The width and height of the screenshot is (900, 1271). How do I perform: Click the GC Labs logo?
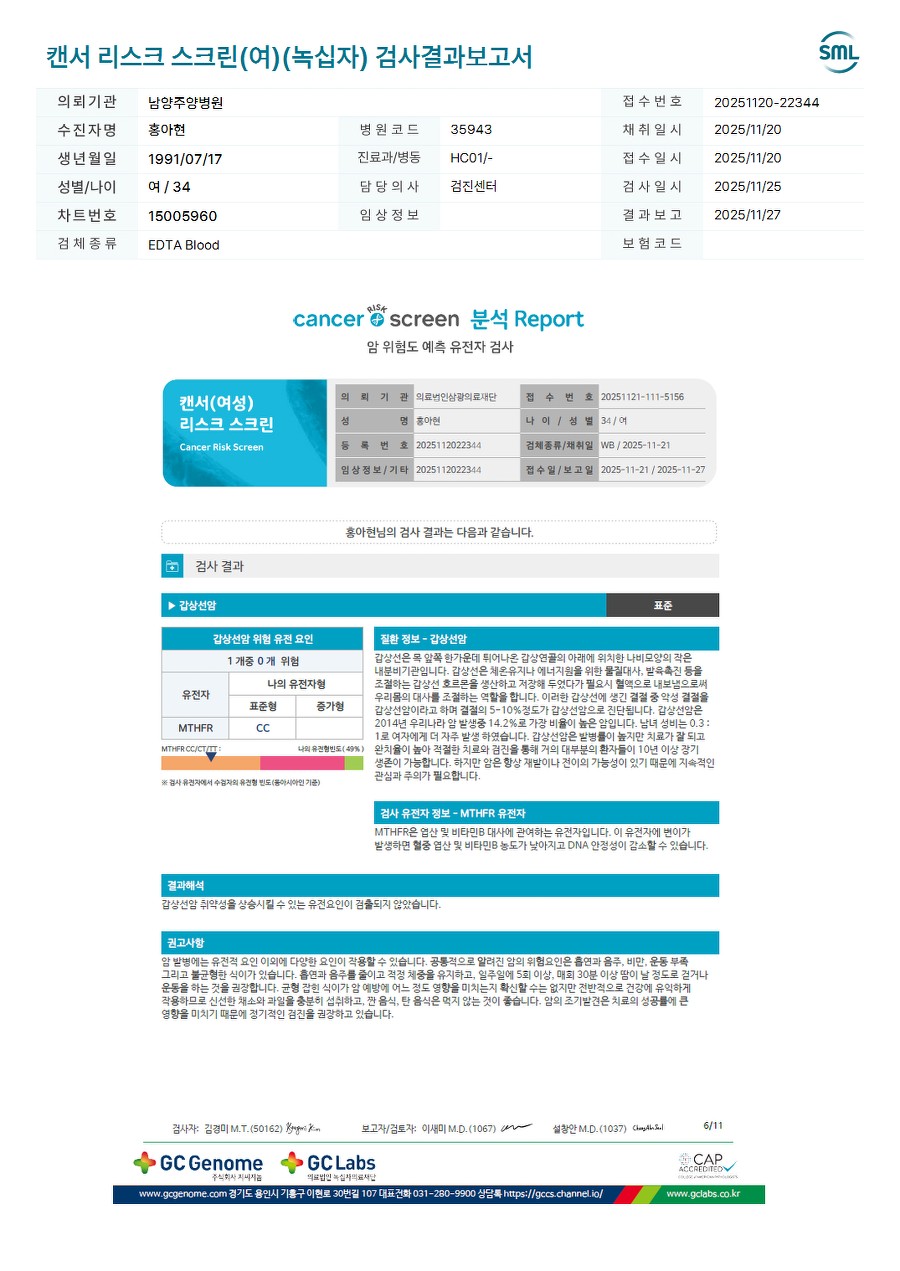(x=328, y=1166)
